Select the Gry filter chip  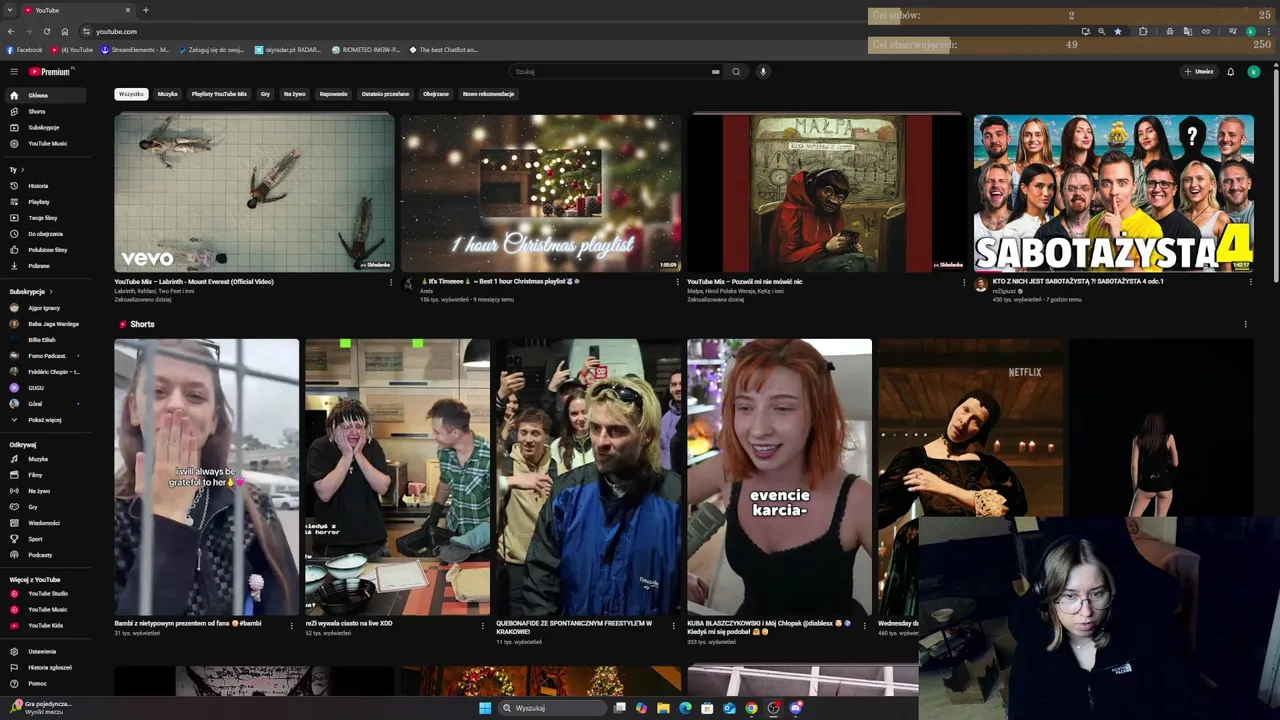coord(265,94)
